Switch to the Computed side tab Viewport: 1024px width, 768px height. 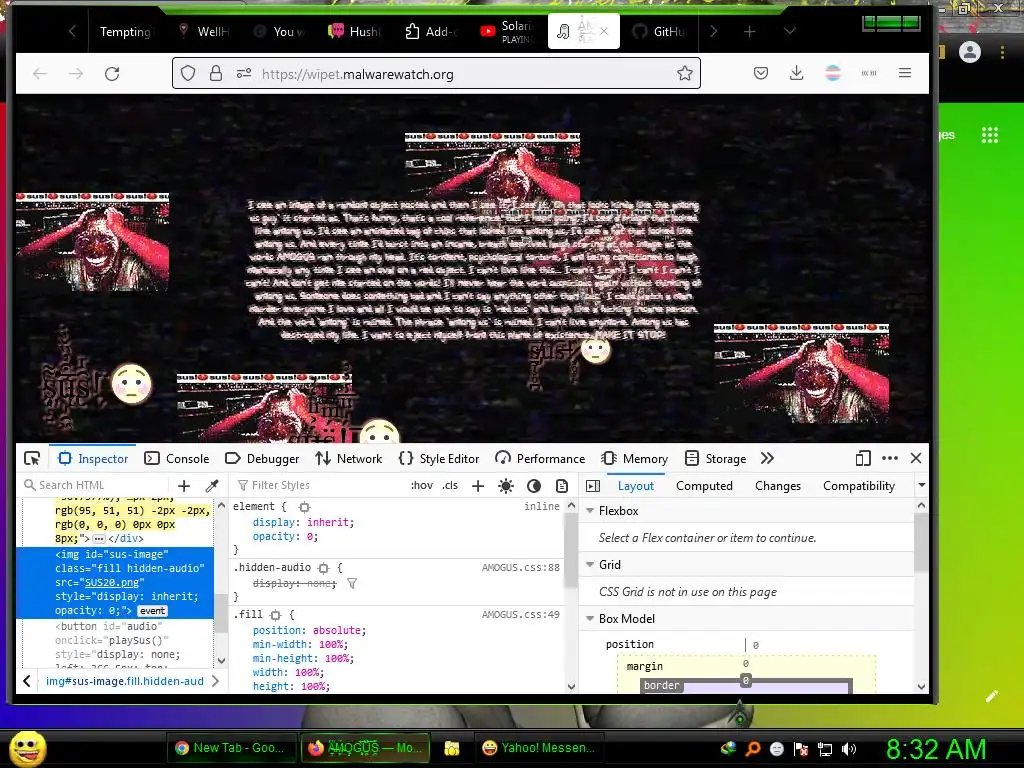704,486
